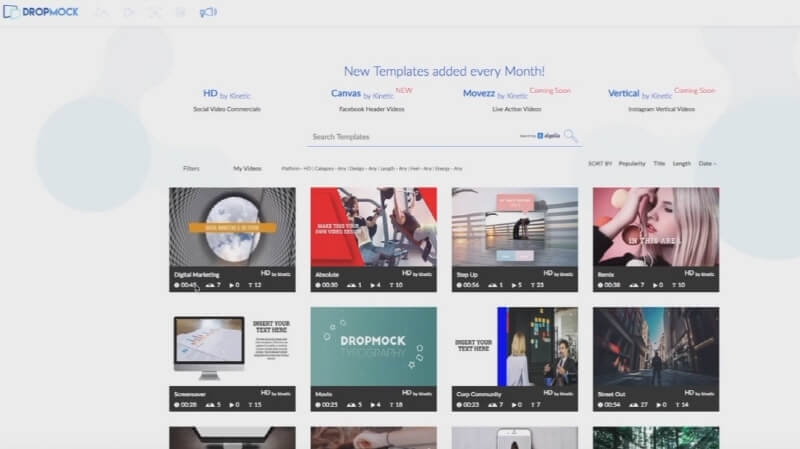The image size is (800, 449).
Task: Click the 'New Templates added every Month!' heading
Action: (x=444, y=71)
